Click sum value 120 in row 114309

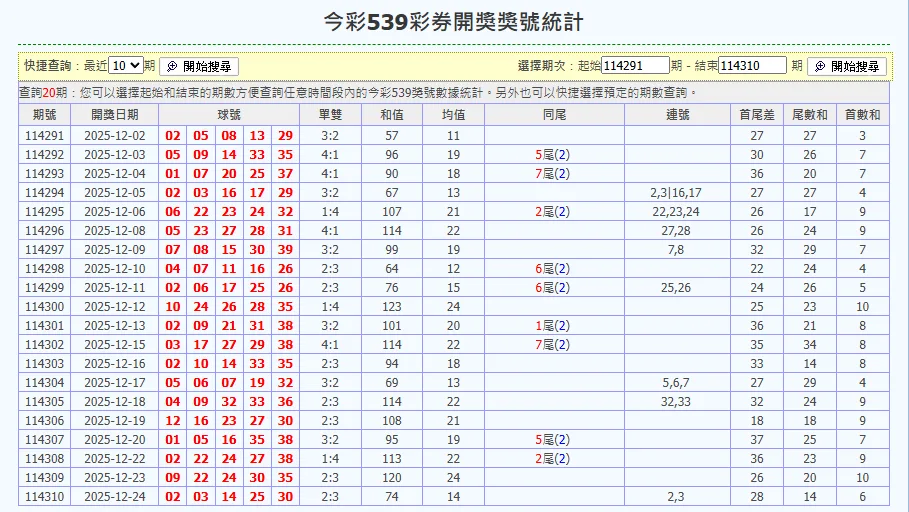click(392, 478)
